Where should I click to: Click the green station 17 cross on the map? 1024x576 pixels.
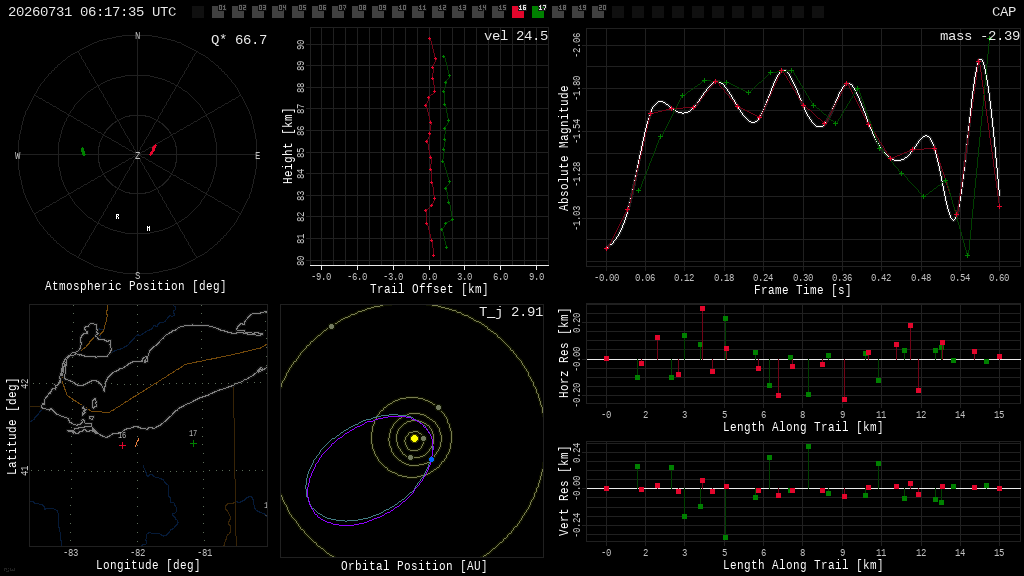[193, 443]
